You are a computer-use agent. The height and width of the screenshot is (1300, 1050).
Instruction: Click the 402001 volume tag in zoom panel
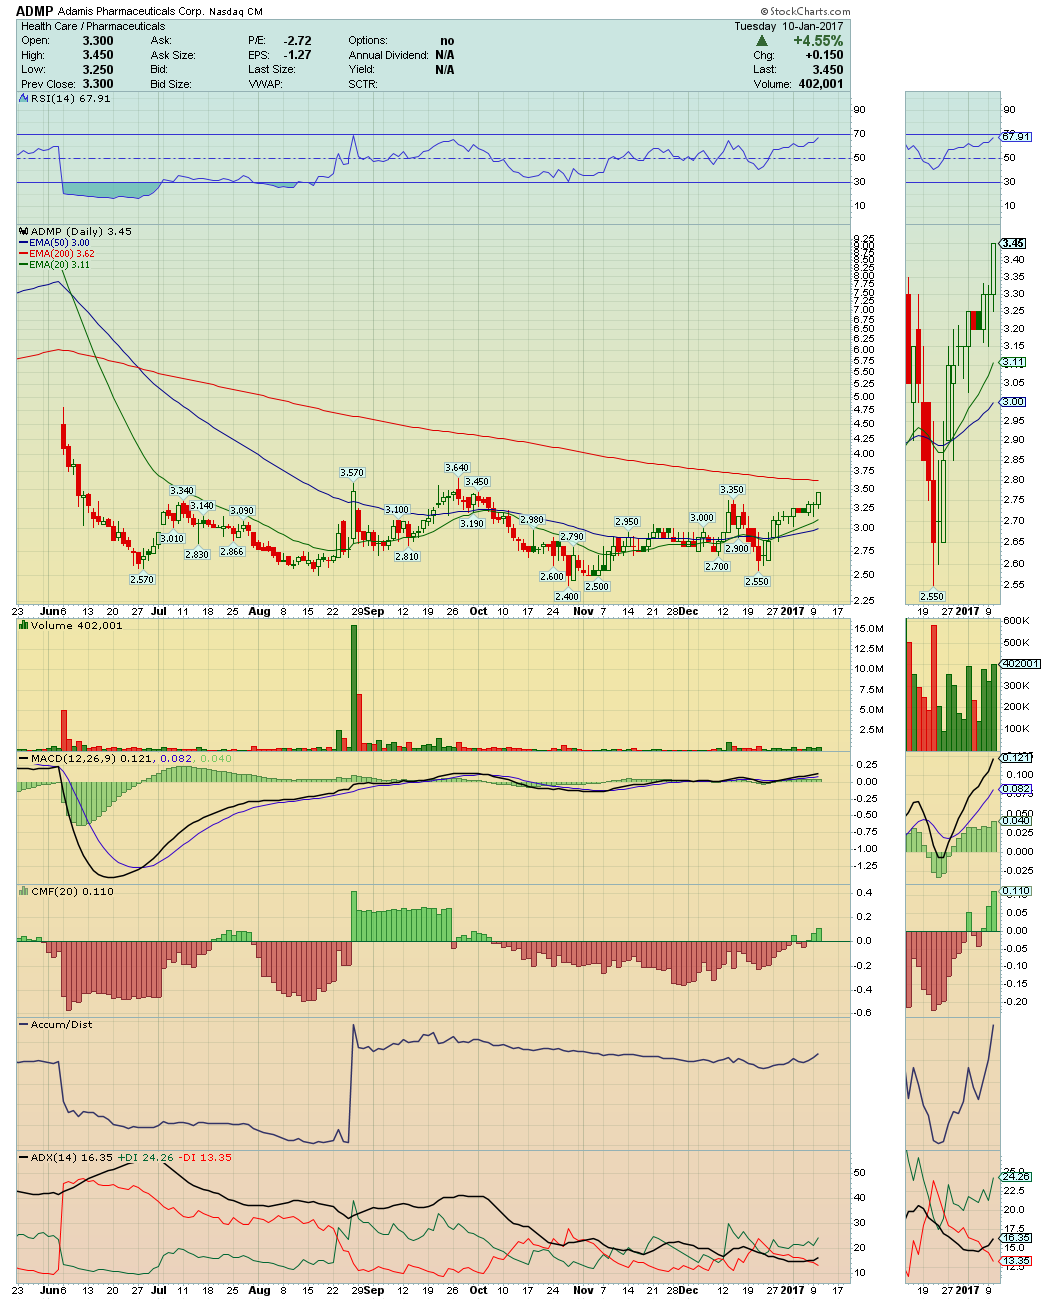(x=1020, y=663)
